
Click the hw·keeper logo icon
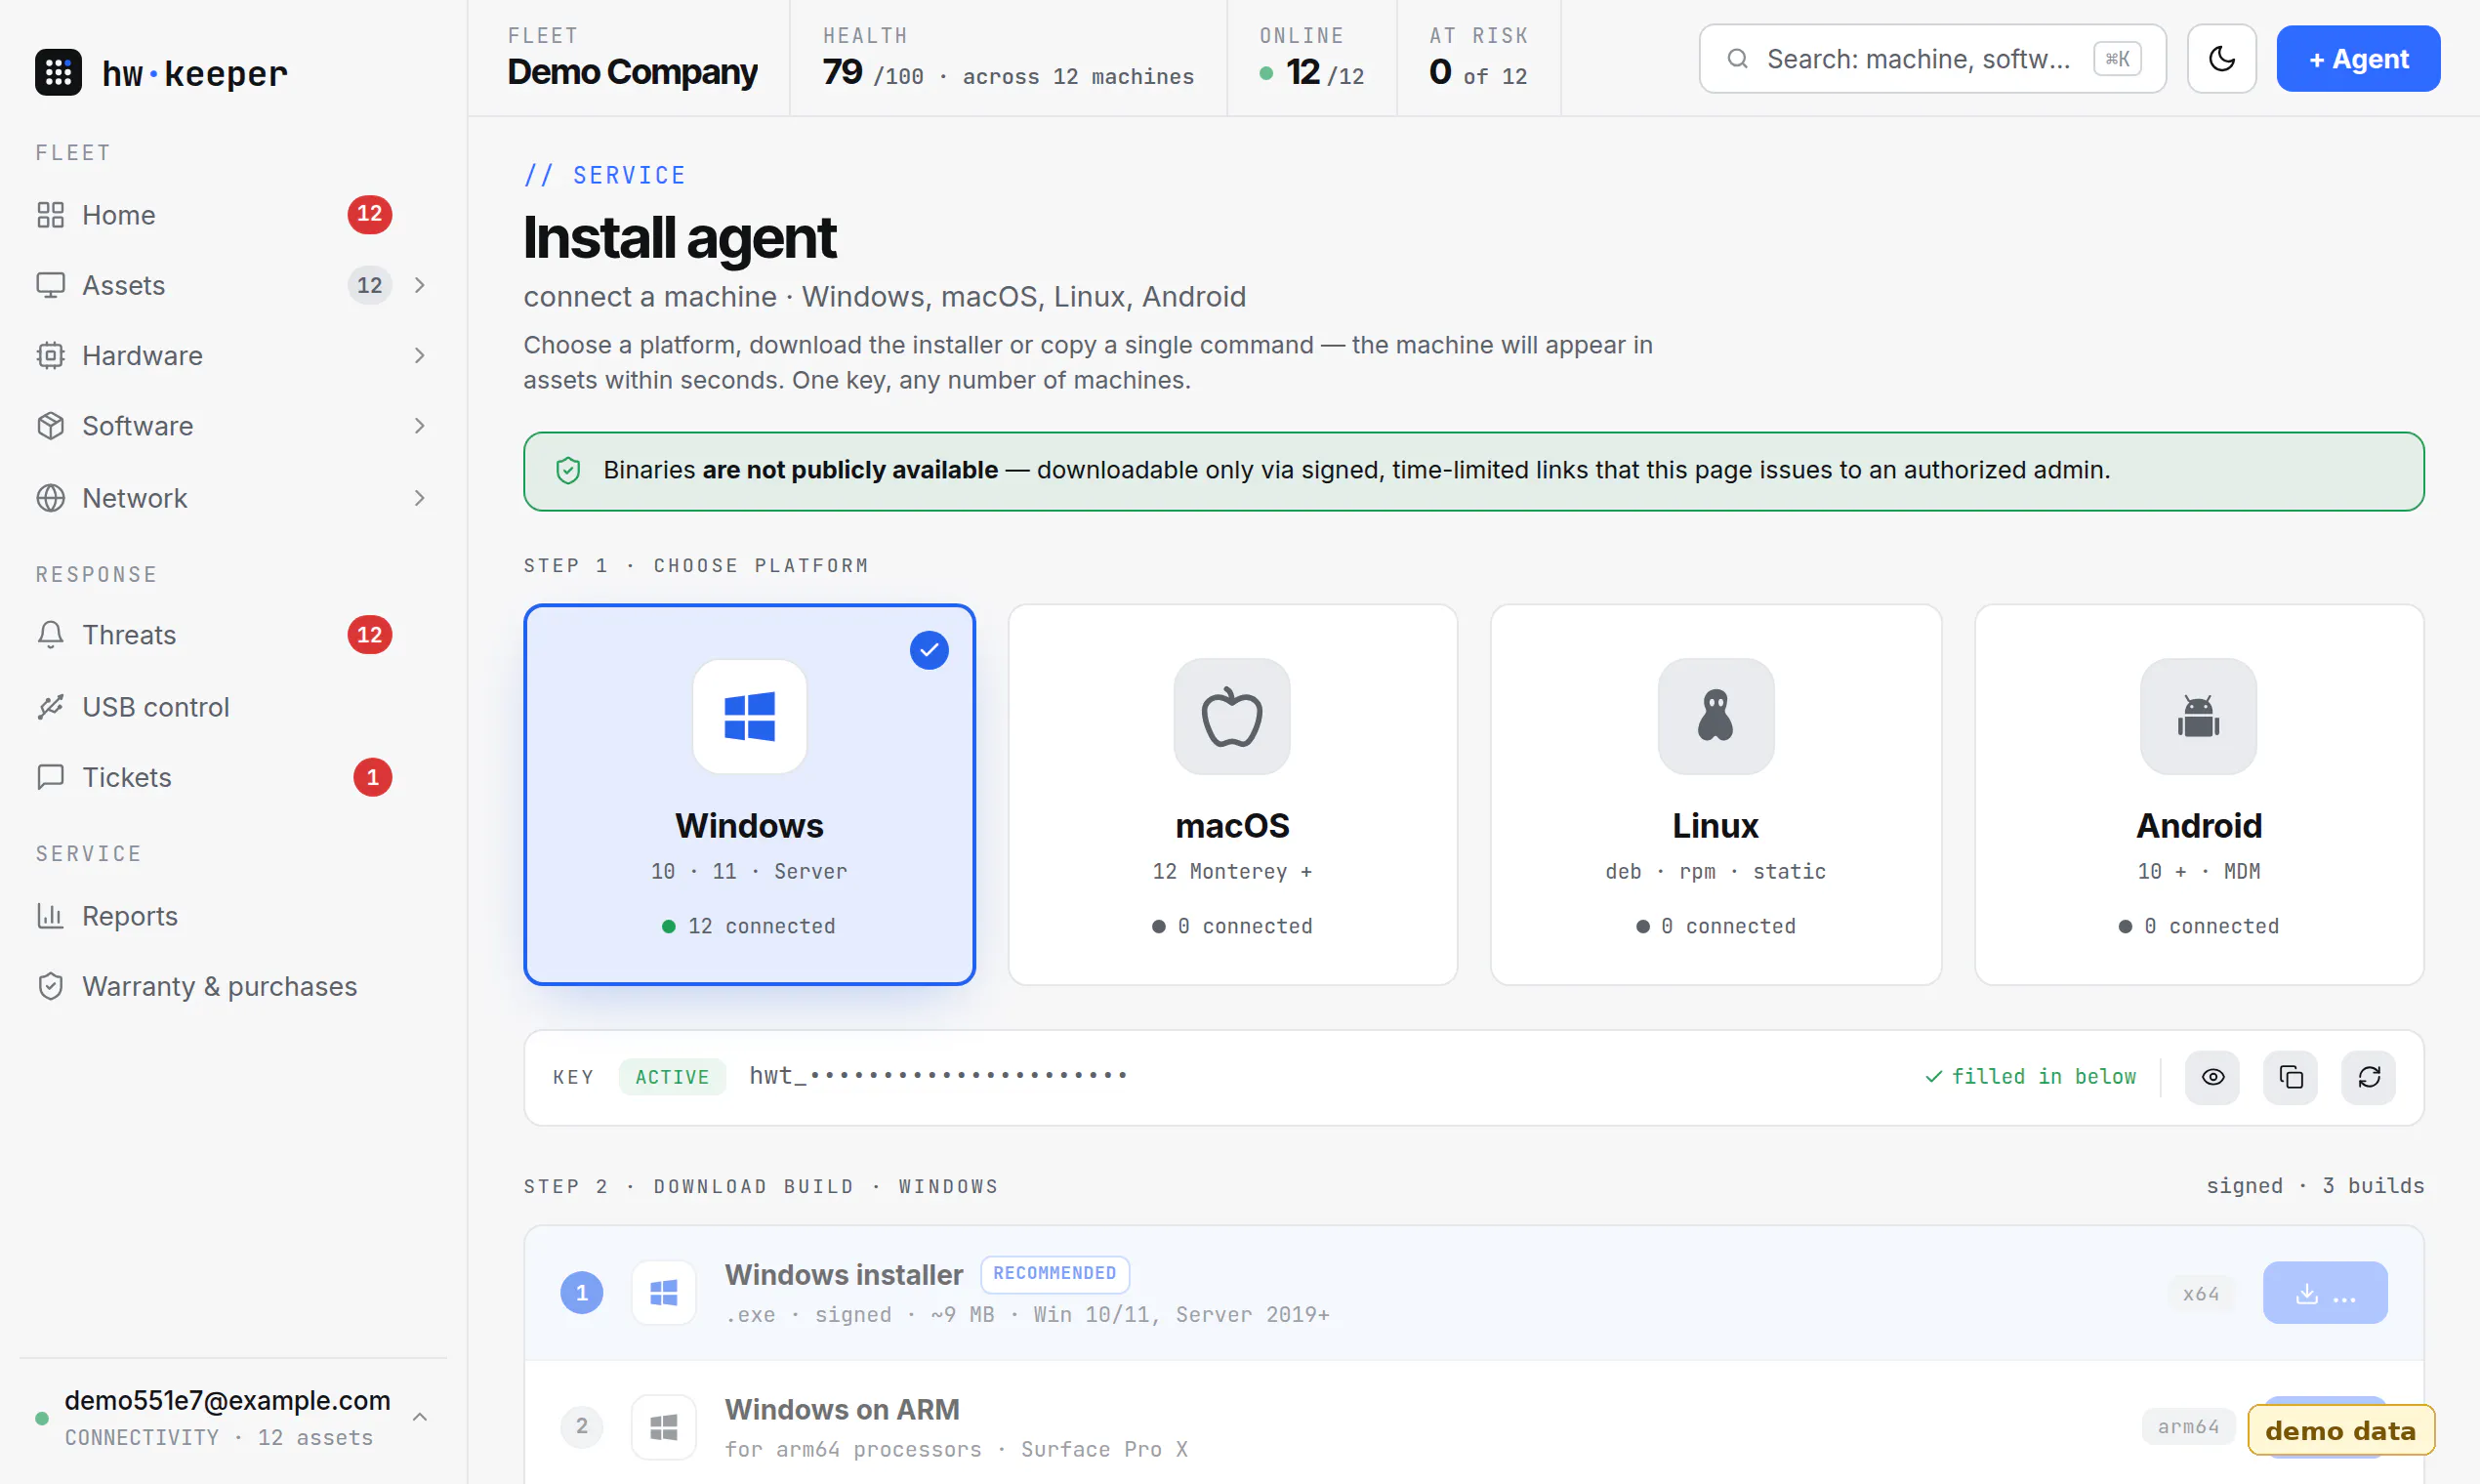tap(58, 72)
